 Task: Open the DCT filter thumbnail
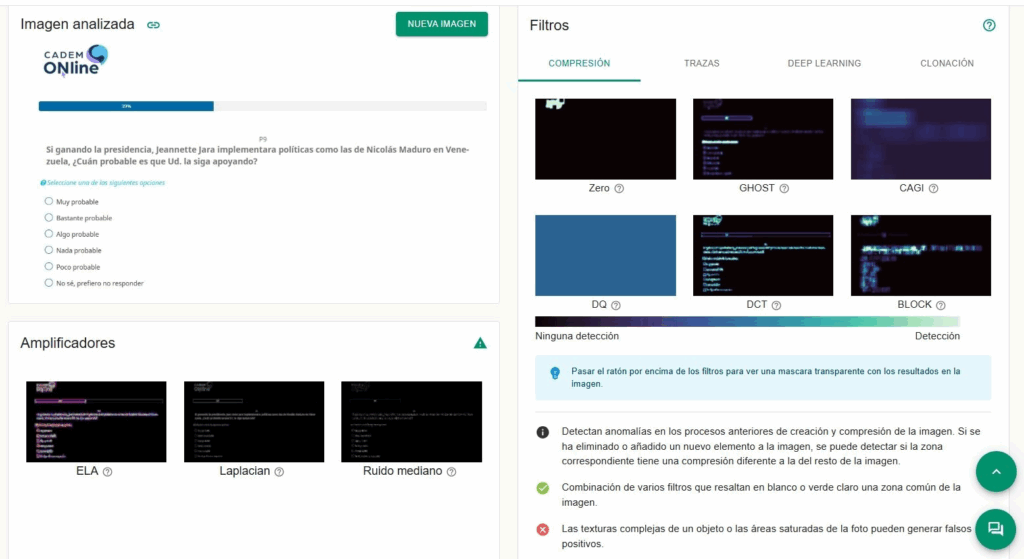tap(762, 255)
